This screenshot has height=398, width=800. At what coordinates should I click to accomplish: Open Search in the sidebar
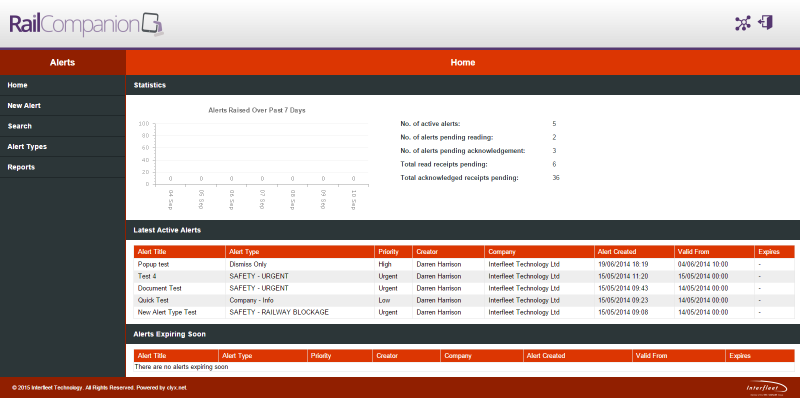(x=62, y=126)
